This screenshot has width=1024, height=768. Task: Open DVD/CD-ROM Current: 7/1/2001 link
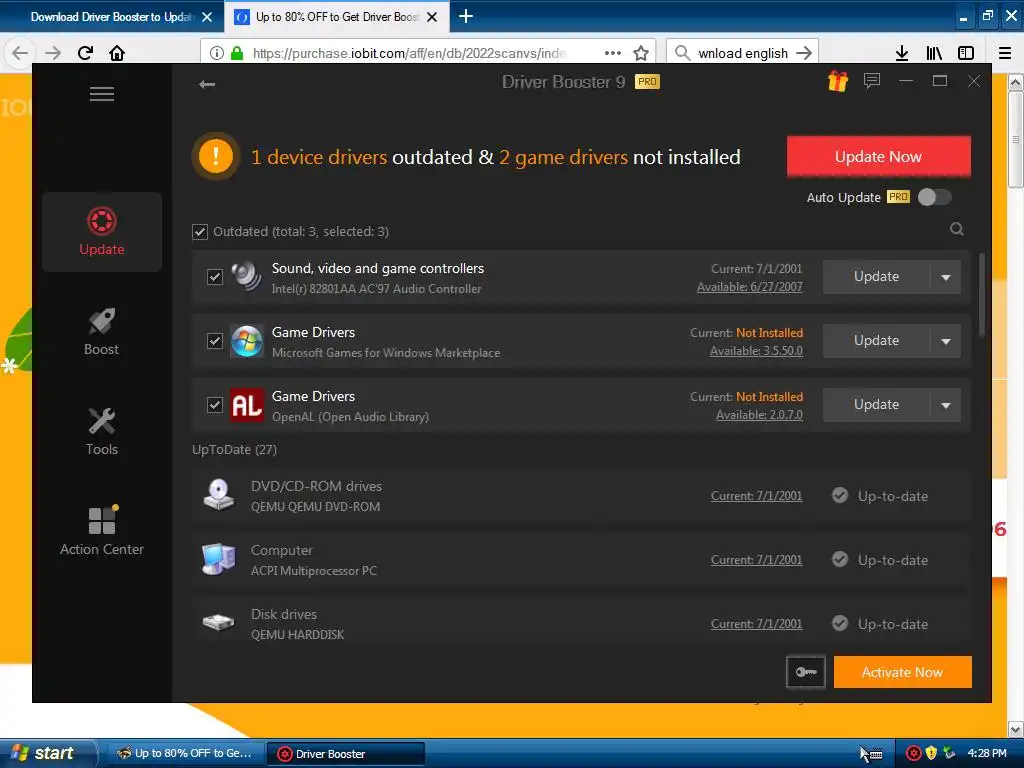click(x=756, y=496)
